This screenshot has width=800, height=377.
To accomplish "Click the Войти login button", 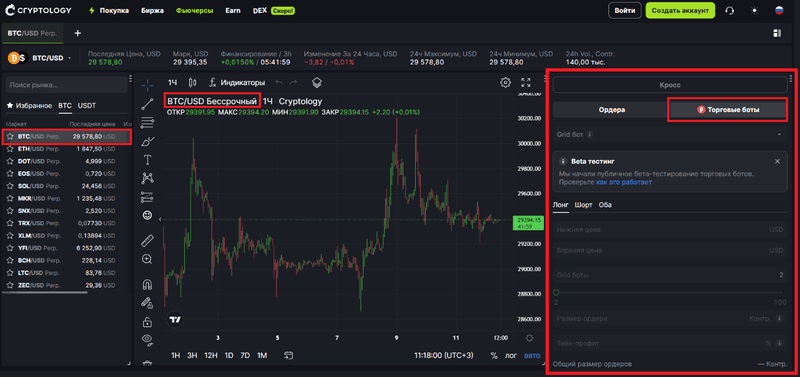I will point(624,10).
